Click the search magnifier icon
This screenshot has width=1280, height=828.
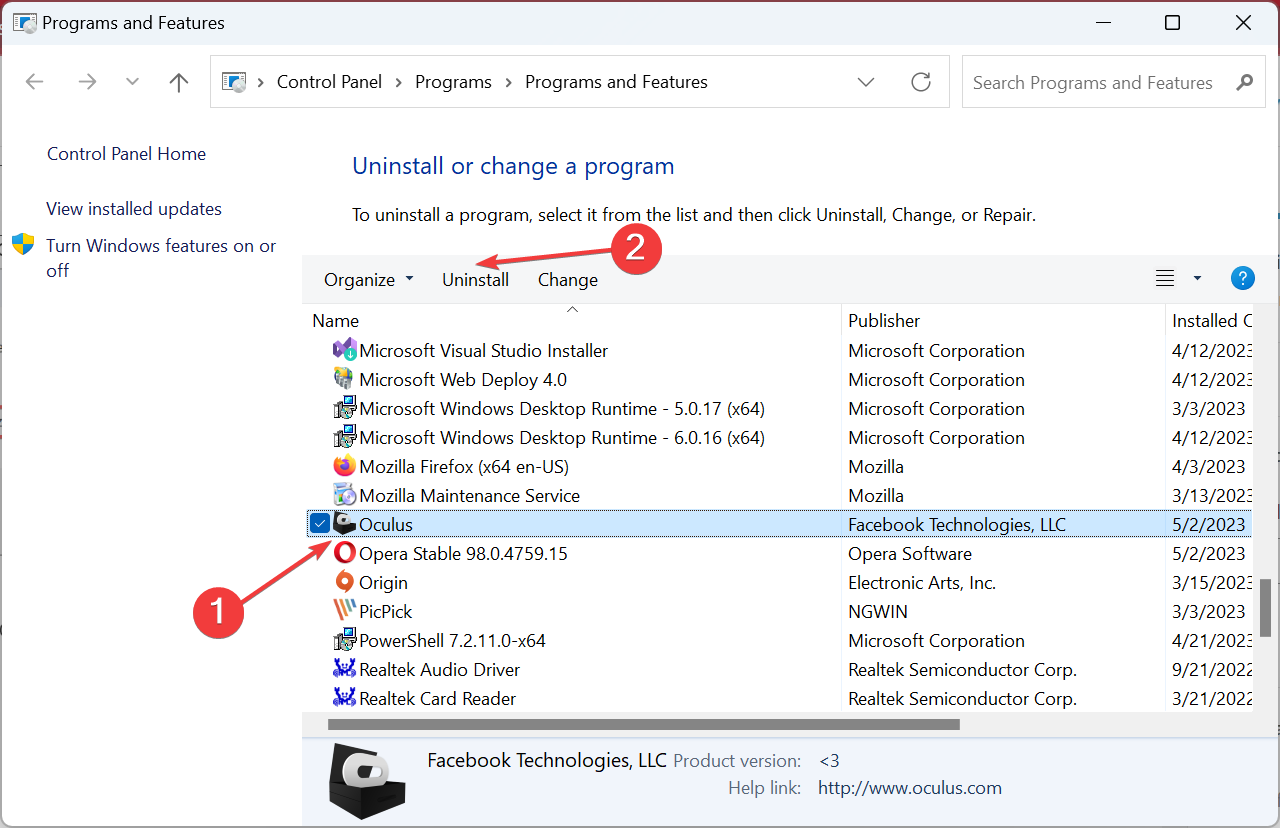[1244, 82]
